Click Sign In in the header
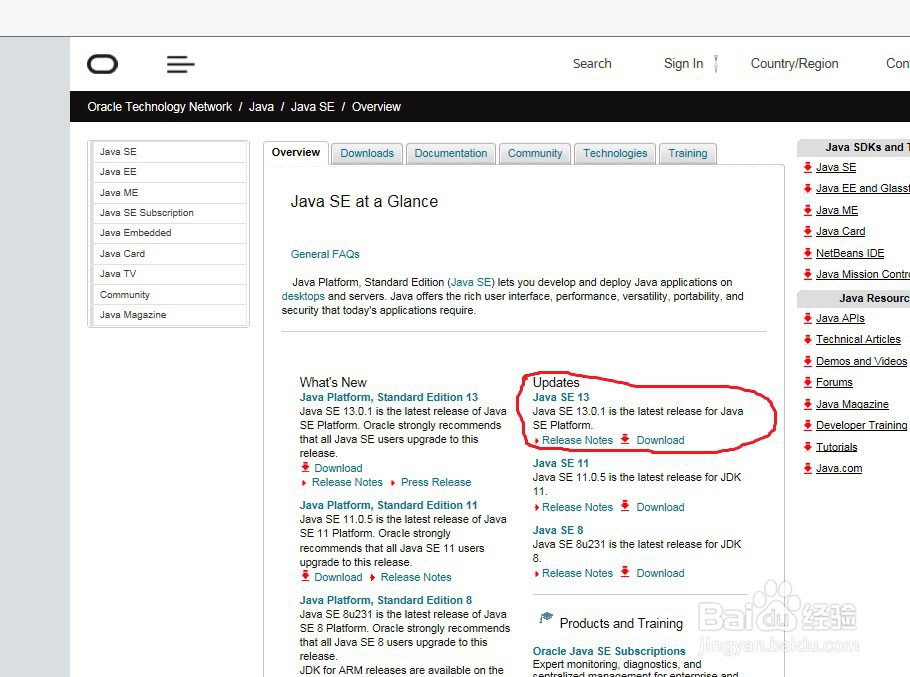 pos(683,63)
